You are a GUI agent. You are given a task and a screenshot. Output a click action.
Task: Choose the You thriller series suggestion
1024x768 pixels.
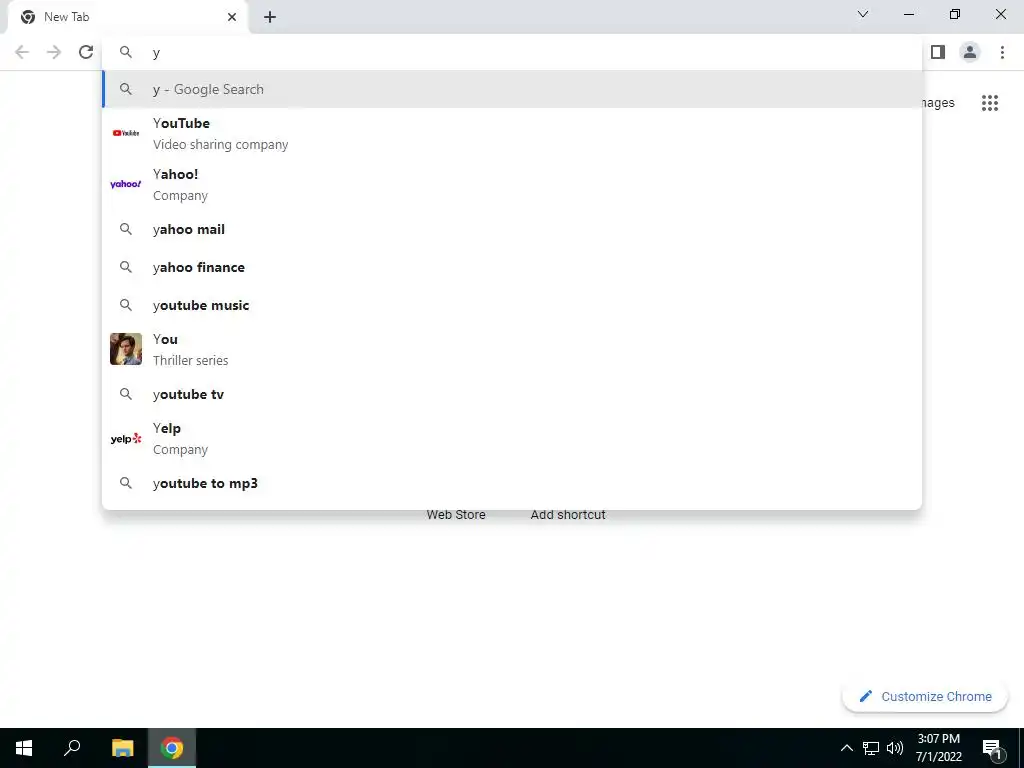[512, 349]
